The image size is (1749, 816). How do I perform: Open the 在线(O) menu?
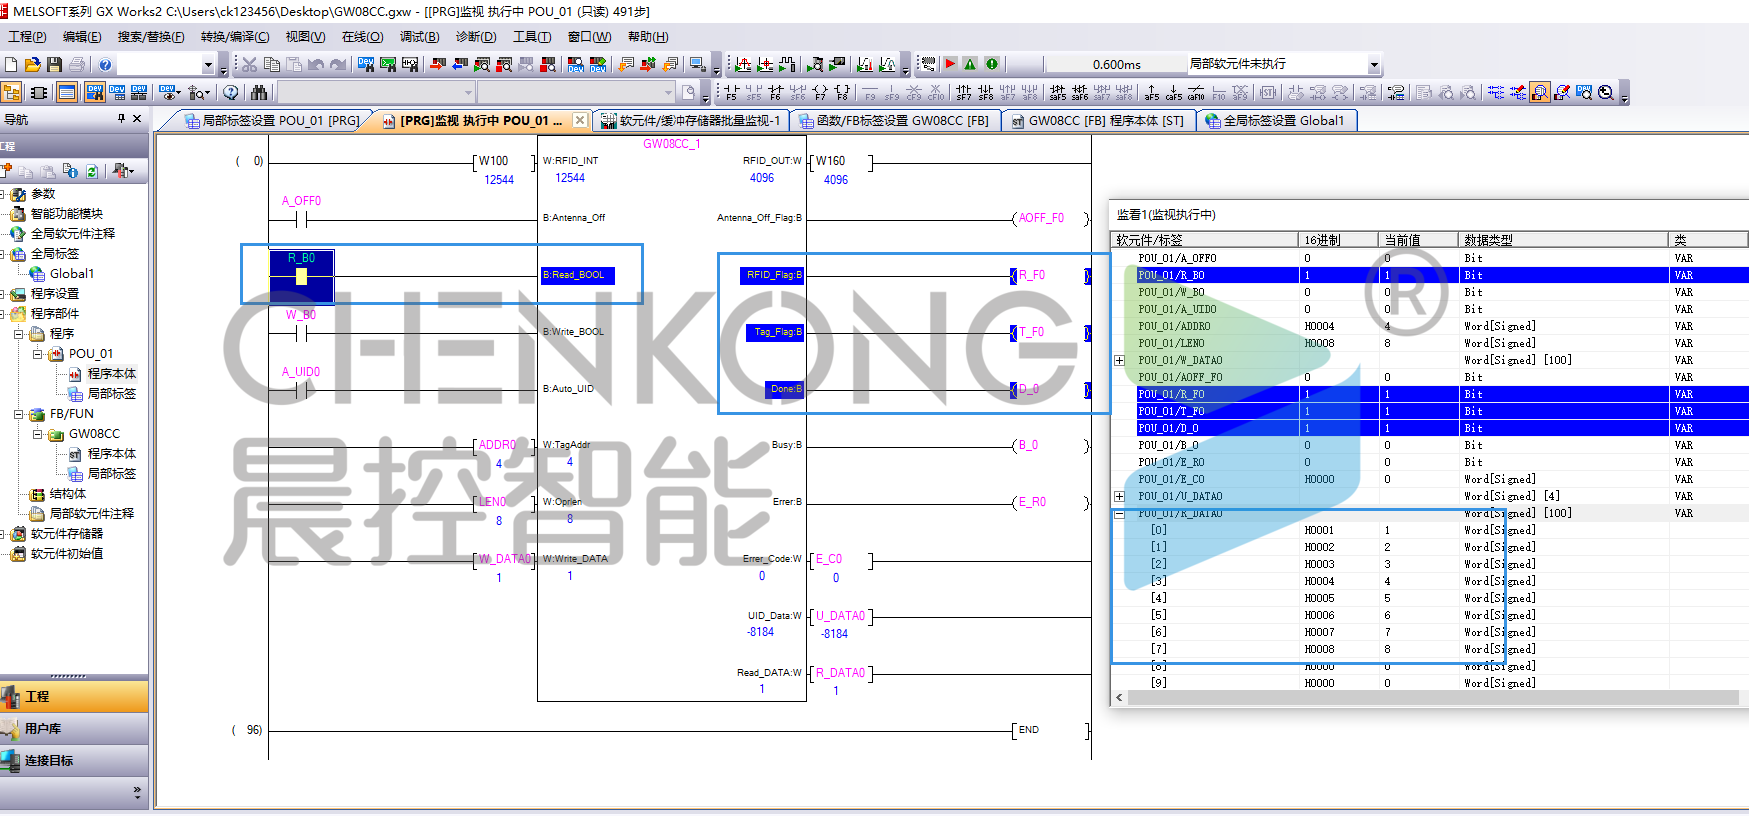tap(362, 37)
